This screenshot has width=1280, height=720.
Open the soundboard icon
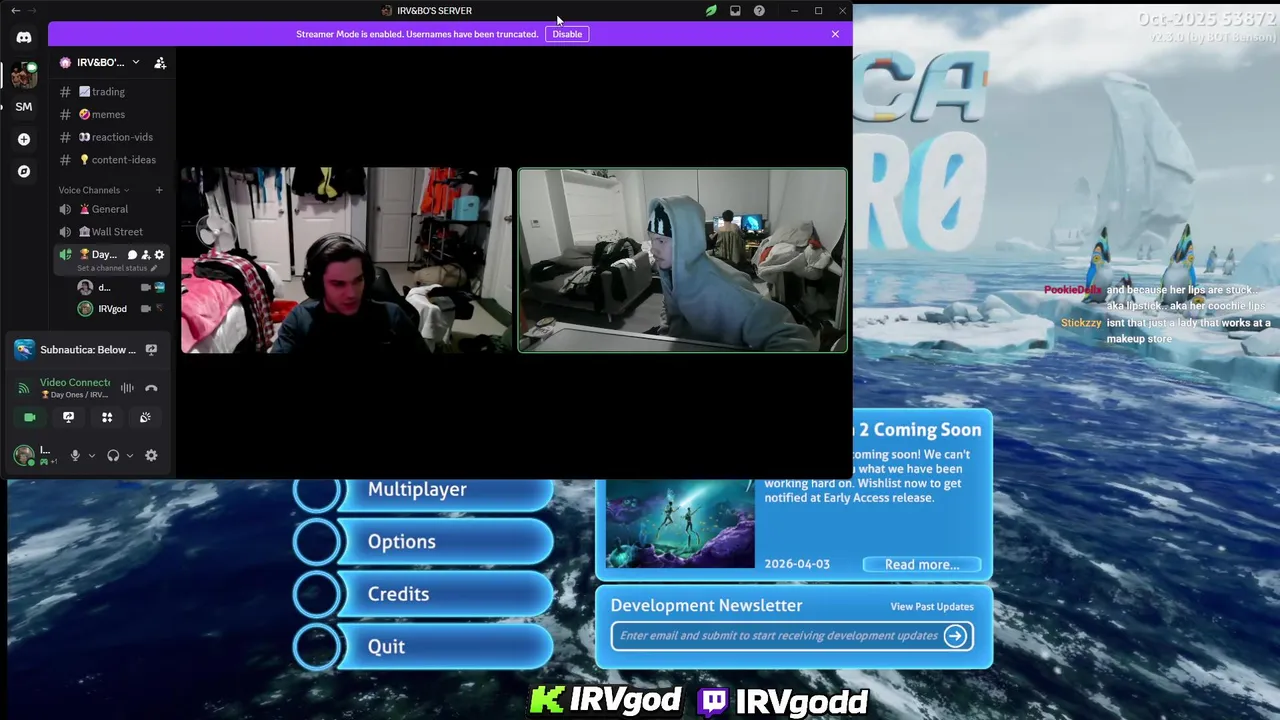coord(146,417)
